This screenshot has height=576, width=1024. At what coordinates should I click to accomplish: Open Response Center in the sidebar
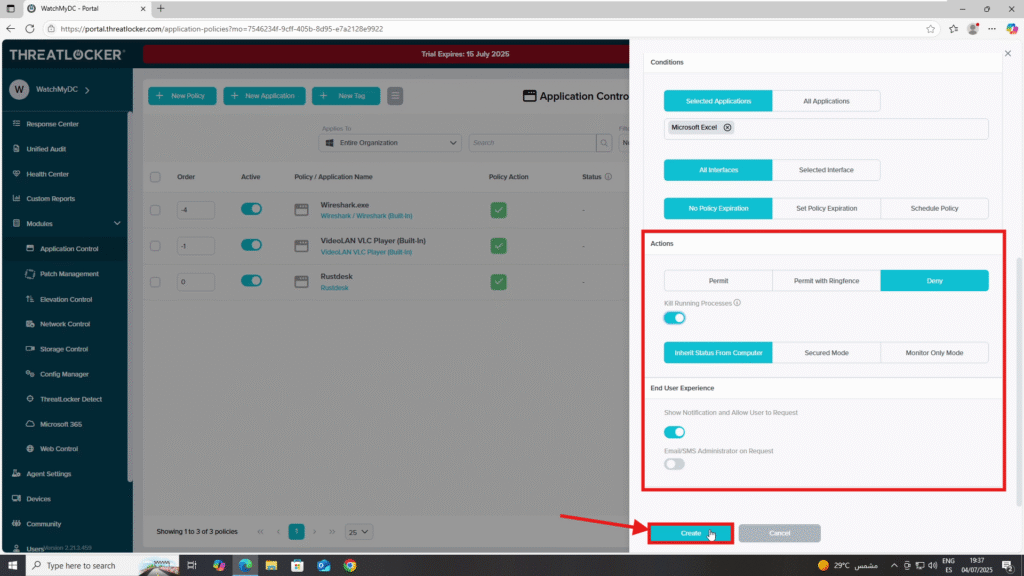(52, 124)
